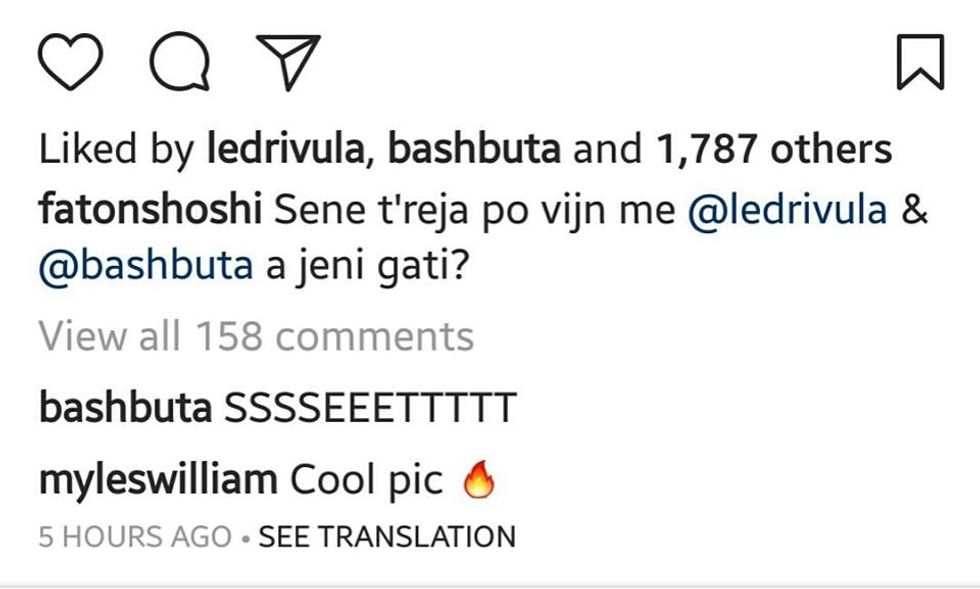Tap the Cool pic comment text
This screenshot has height=589, width=980.
coord(366,480)
